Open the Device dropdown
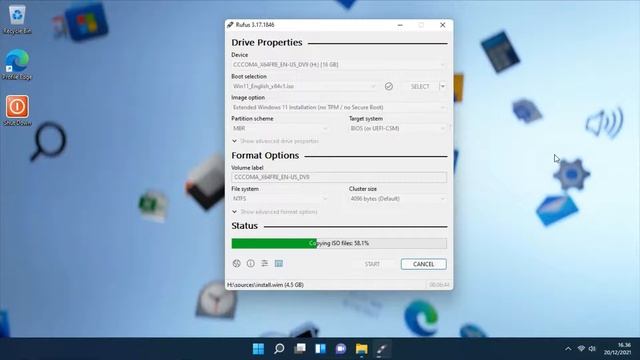The width and height of the screenshot is (640, 360). pyautogui.click(x=339, y=64)
